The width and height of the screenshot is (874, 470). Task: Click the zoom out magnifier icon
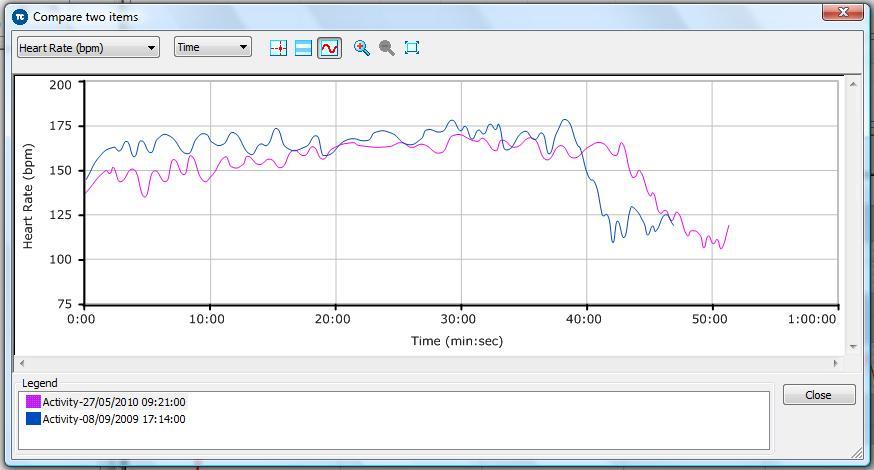tap(387, 48)
